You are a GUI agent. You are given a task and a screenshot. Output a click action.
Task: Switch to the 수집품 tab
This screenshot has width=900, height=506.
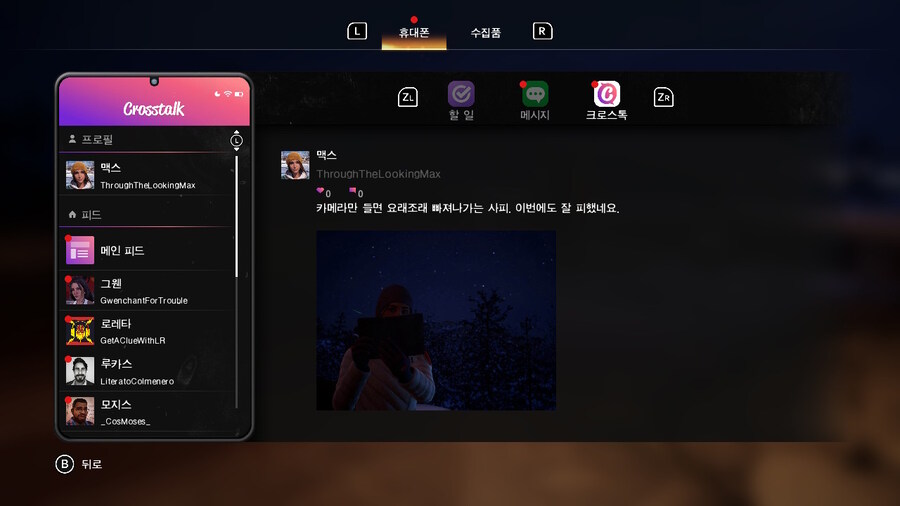tap(486, 33)
